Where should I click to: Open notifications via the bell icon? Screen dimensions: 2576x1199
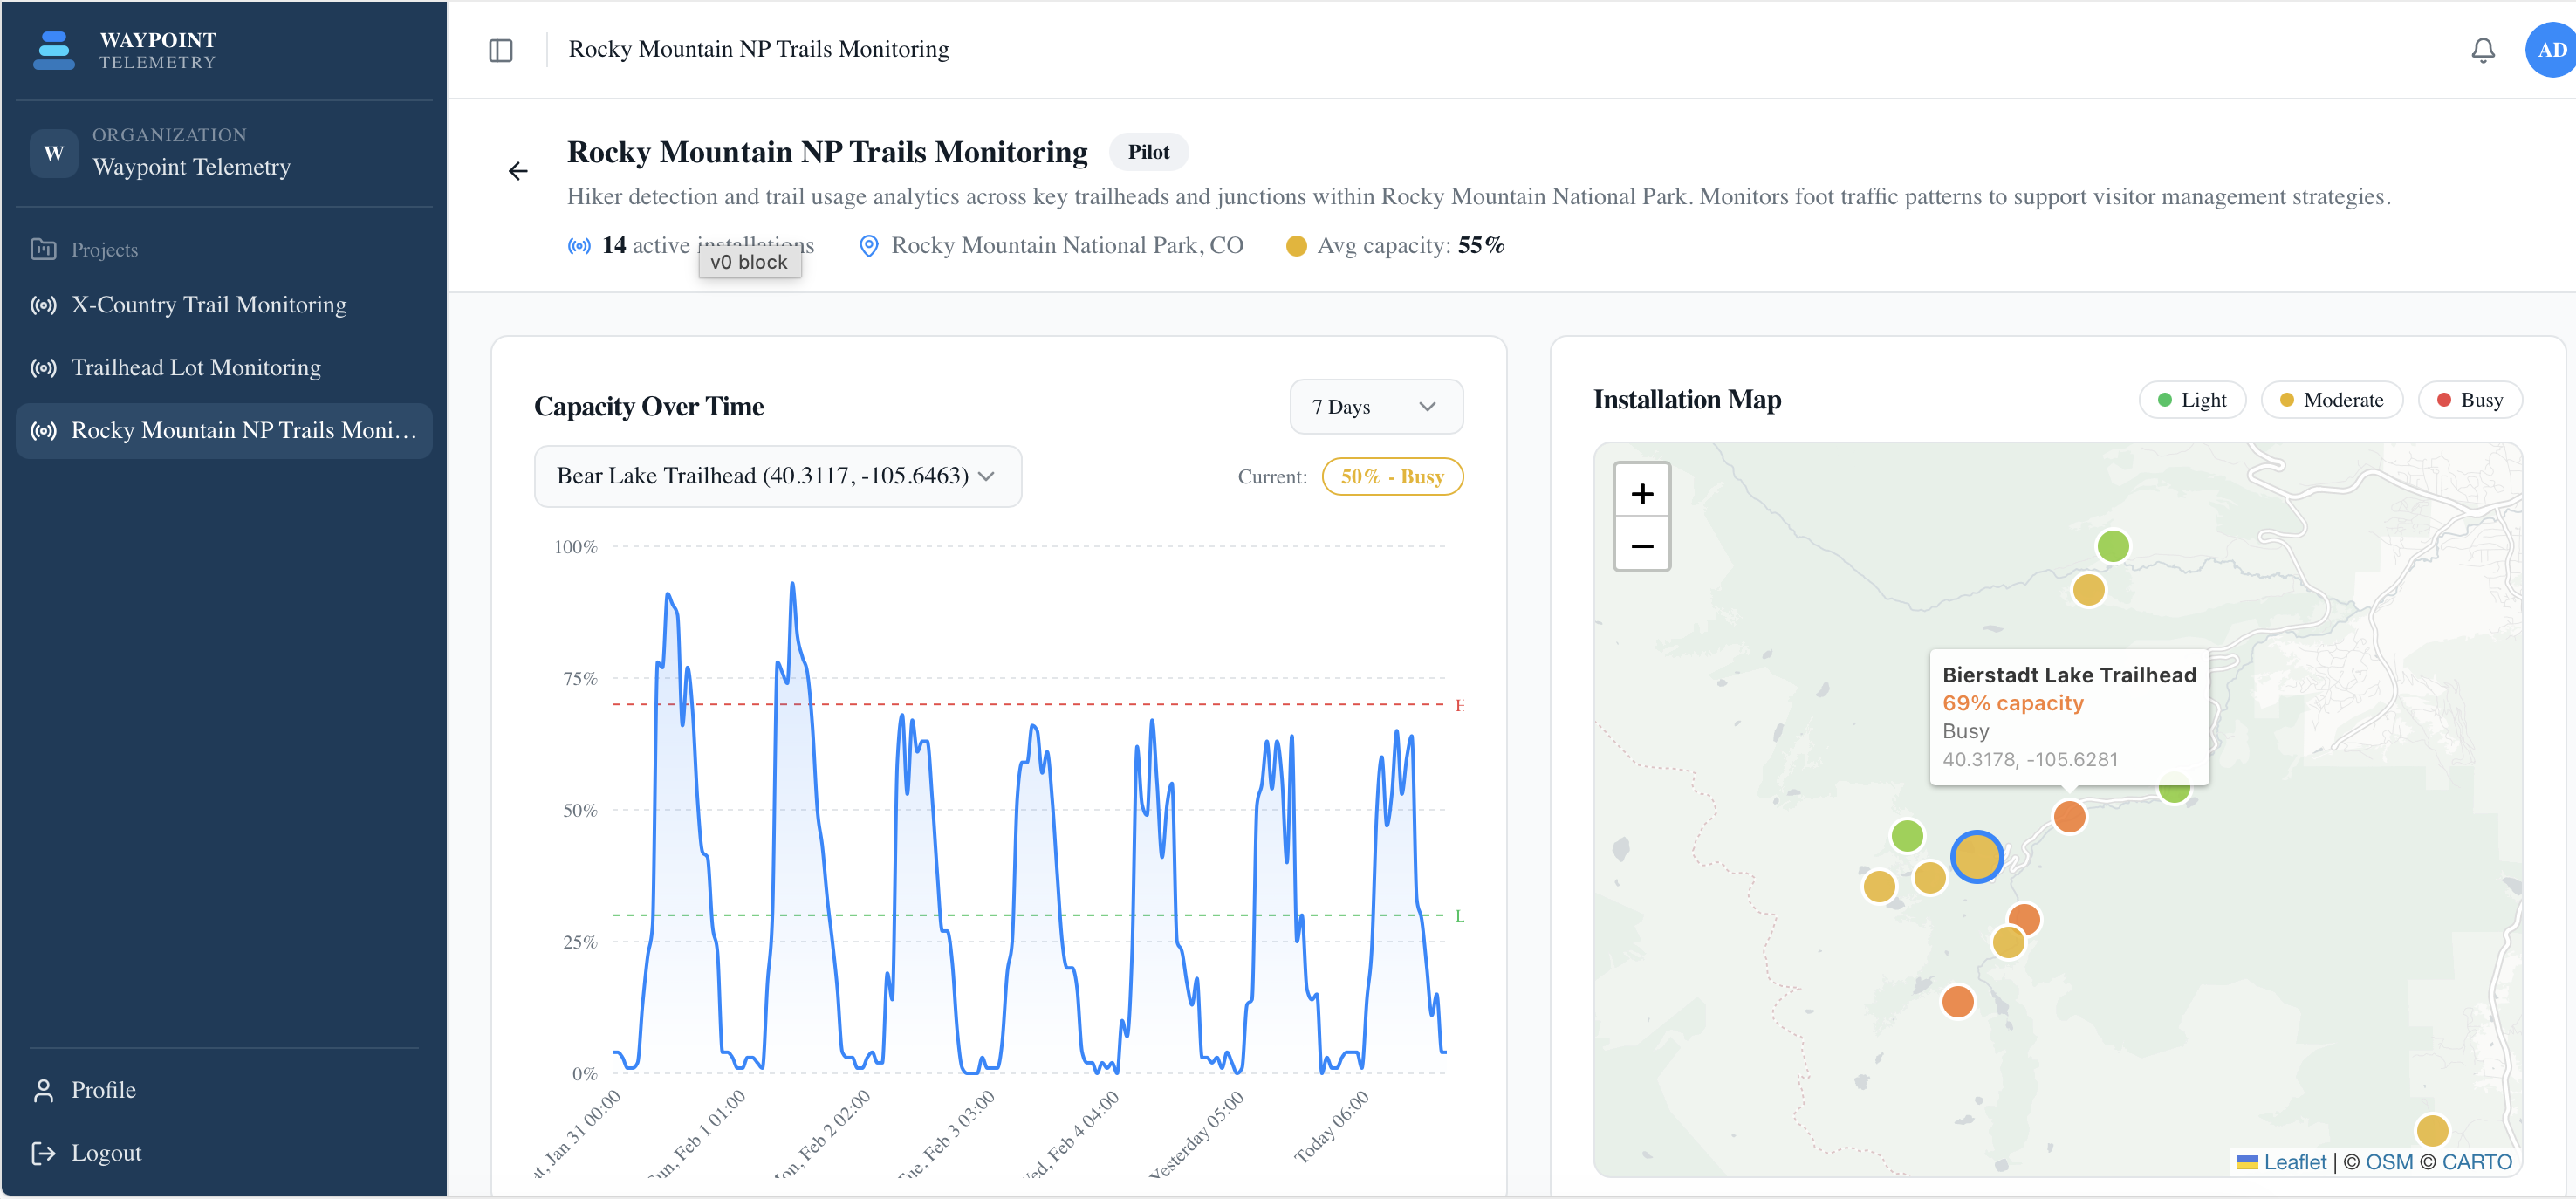[x=2484, y=49]
